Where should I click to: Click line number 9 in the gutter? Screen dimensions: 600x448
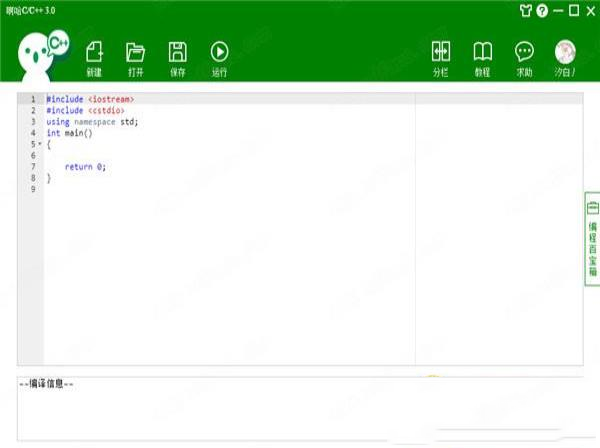click(33, 188)
